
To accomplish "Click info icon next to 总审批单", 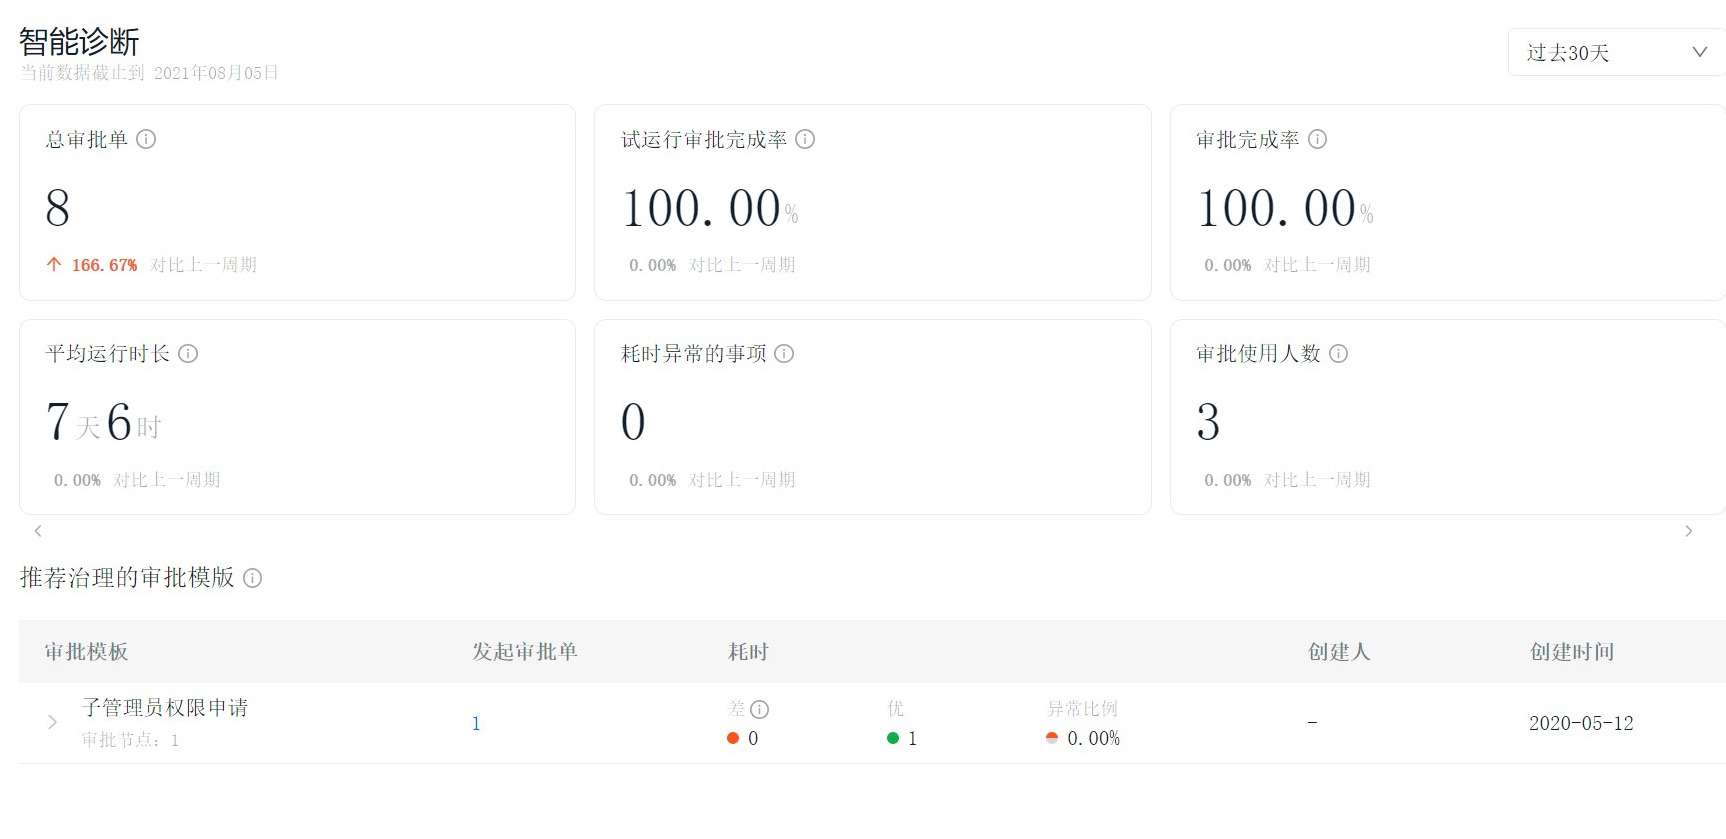I will [x=146, y=139].
